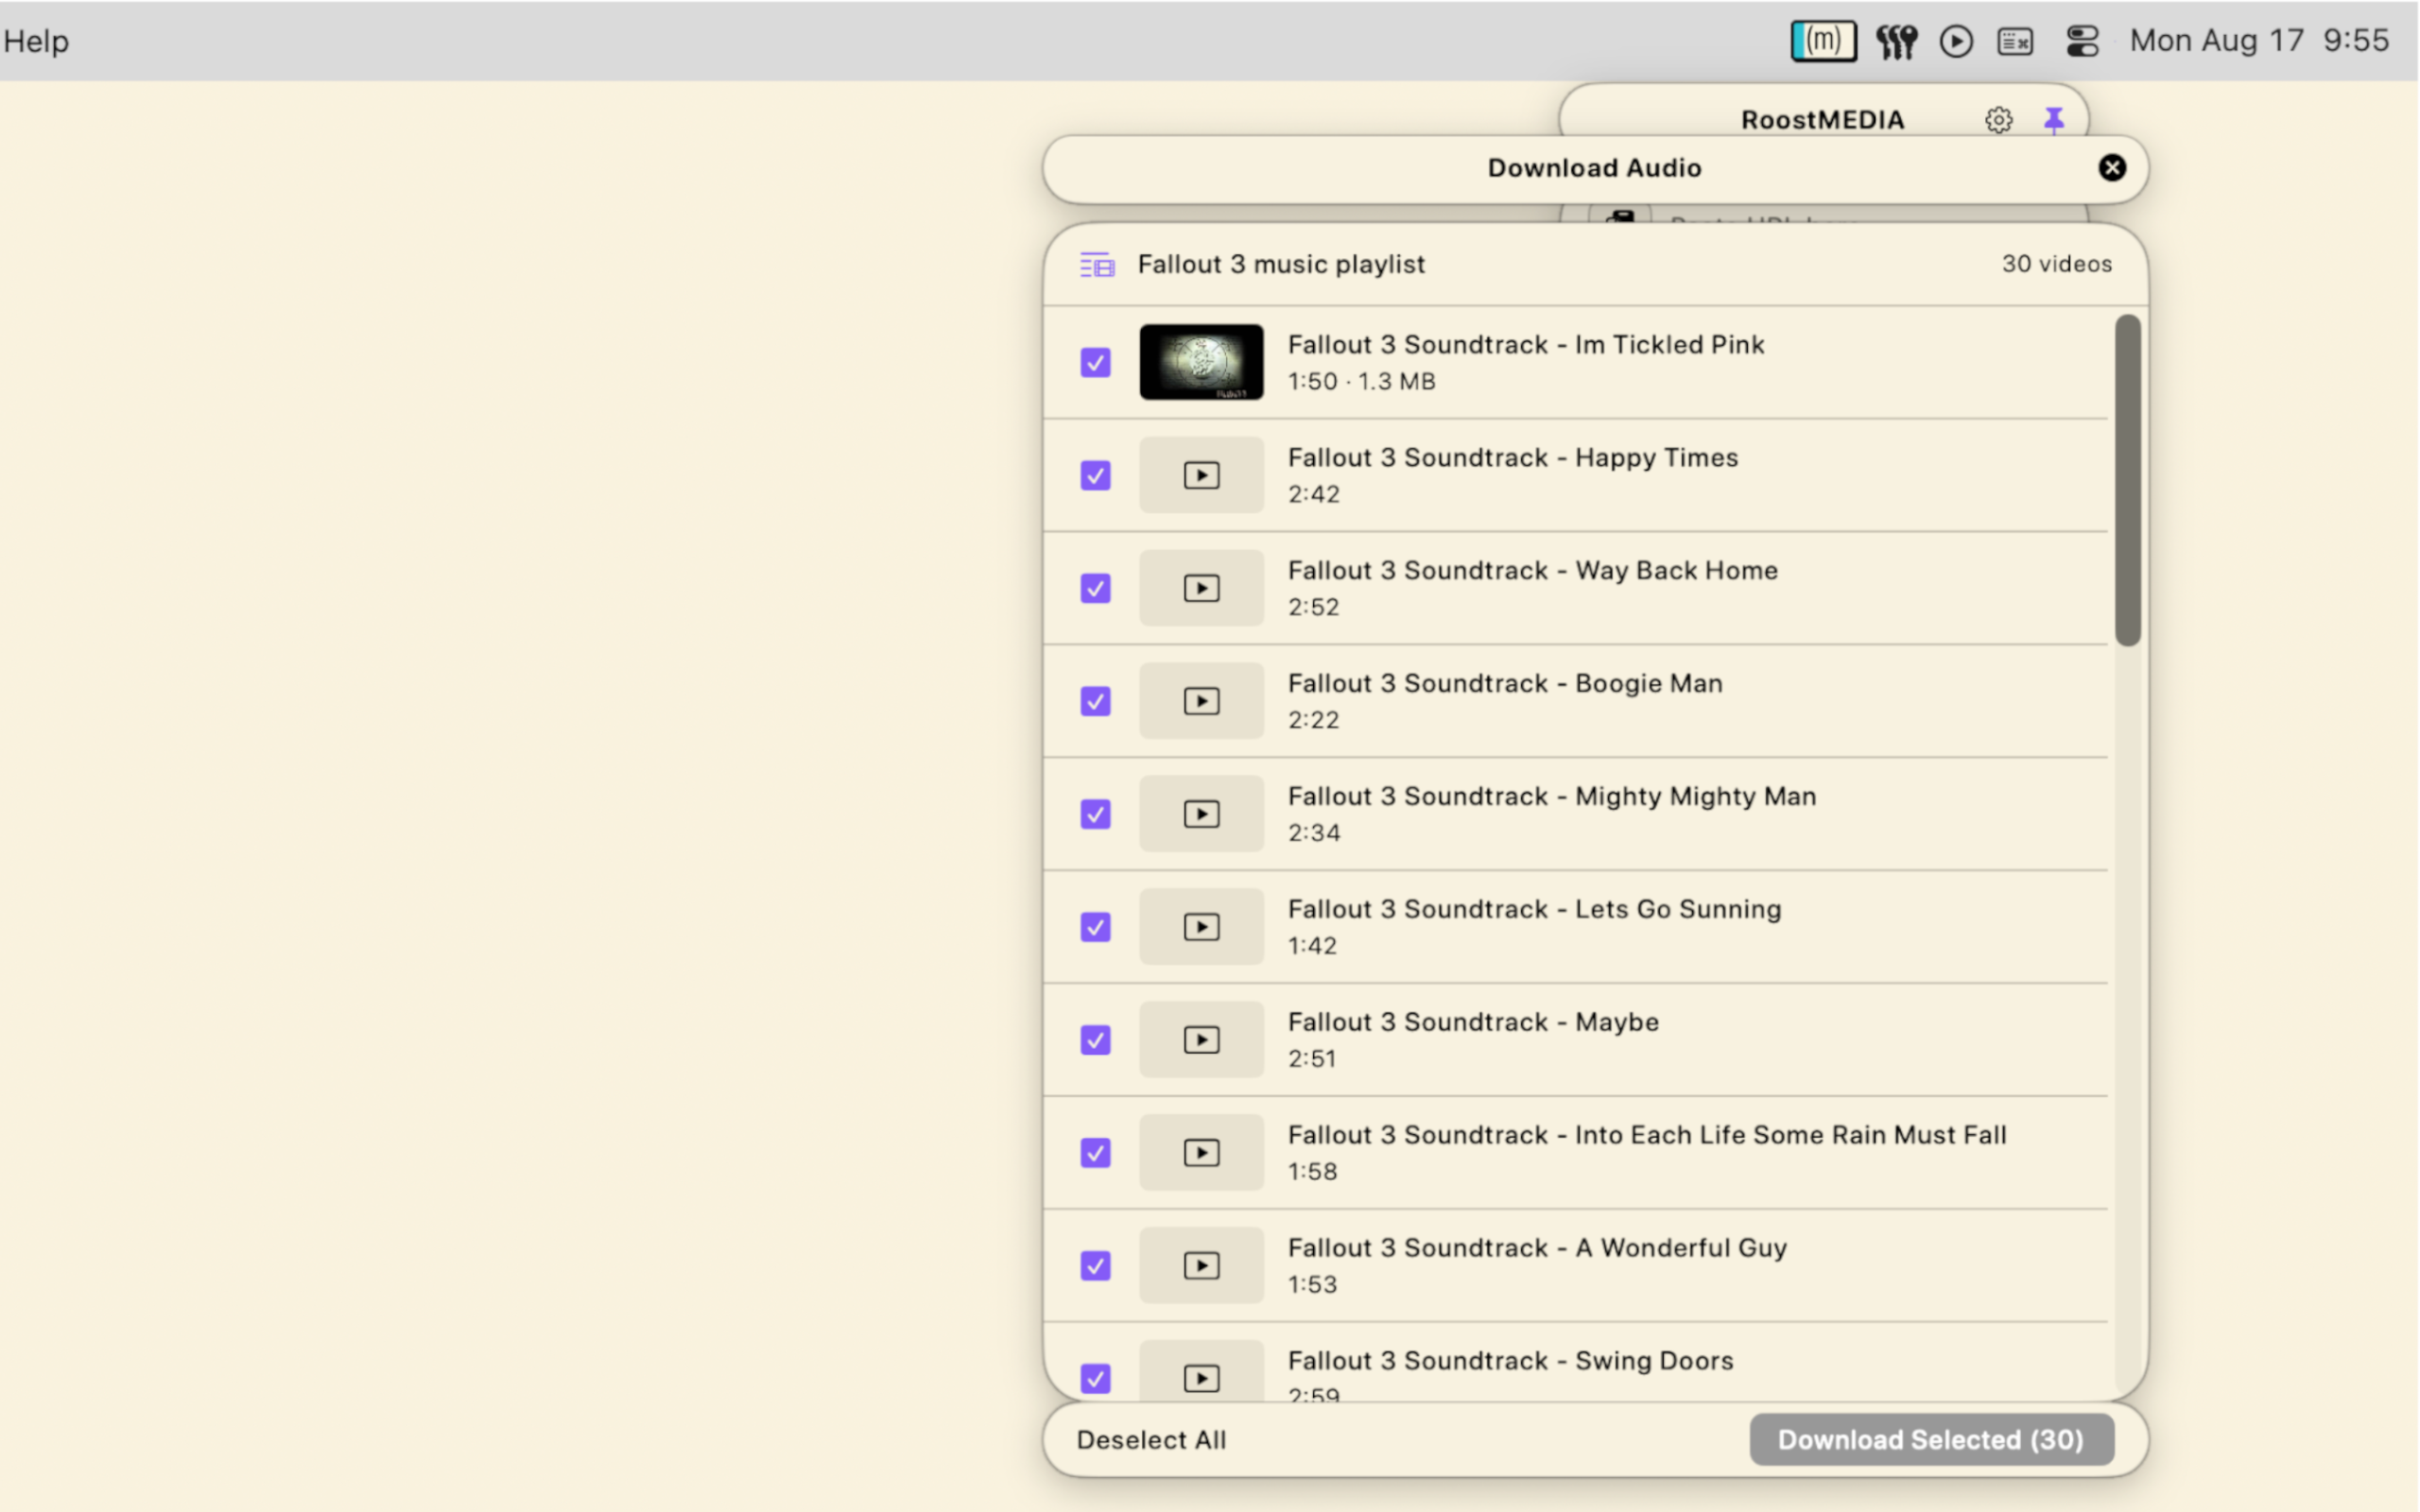Image resolution: width=2420 pixels, height=1512 pixels.
Task: Uncheck Boogie Man track
Action: [x=1095, y=701]
